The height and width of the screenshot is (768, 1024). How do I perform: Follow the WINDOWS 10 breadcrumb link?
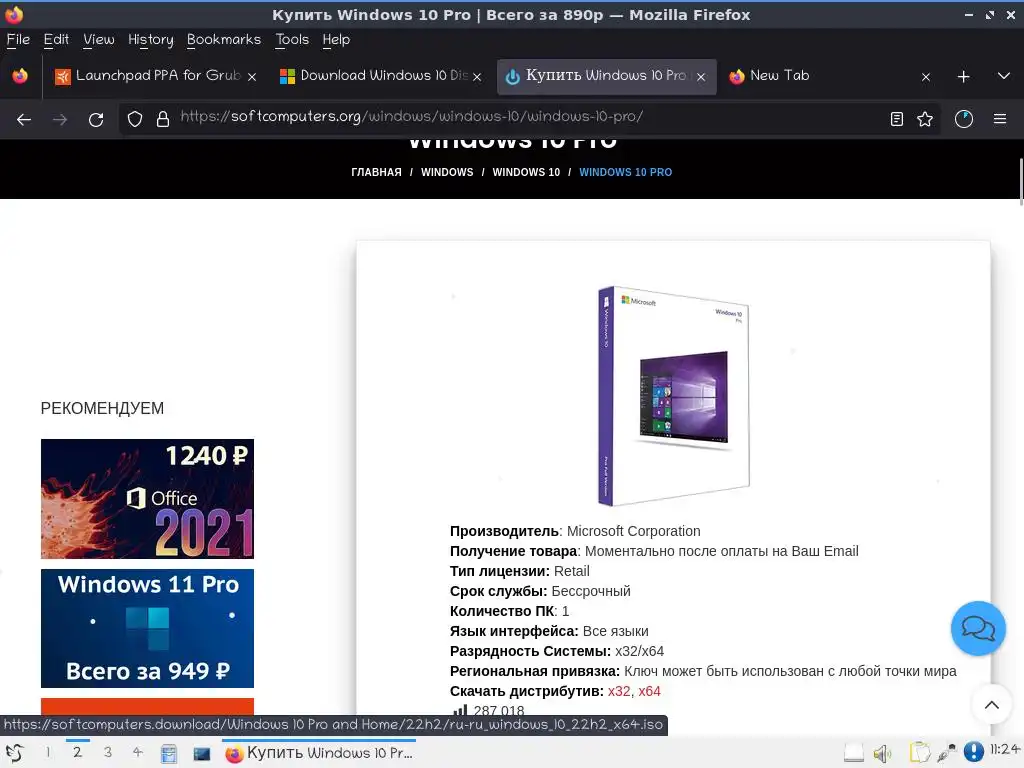pyautogui.click(x=526, y=172)
